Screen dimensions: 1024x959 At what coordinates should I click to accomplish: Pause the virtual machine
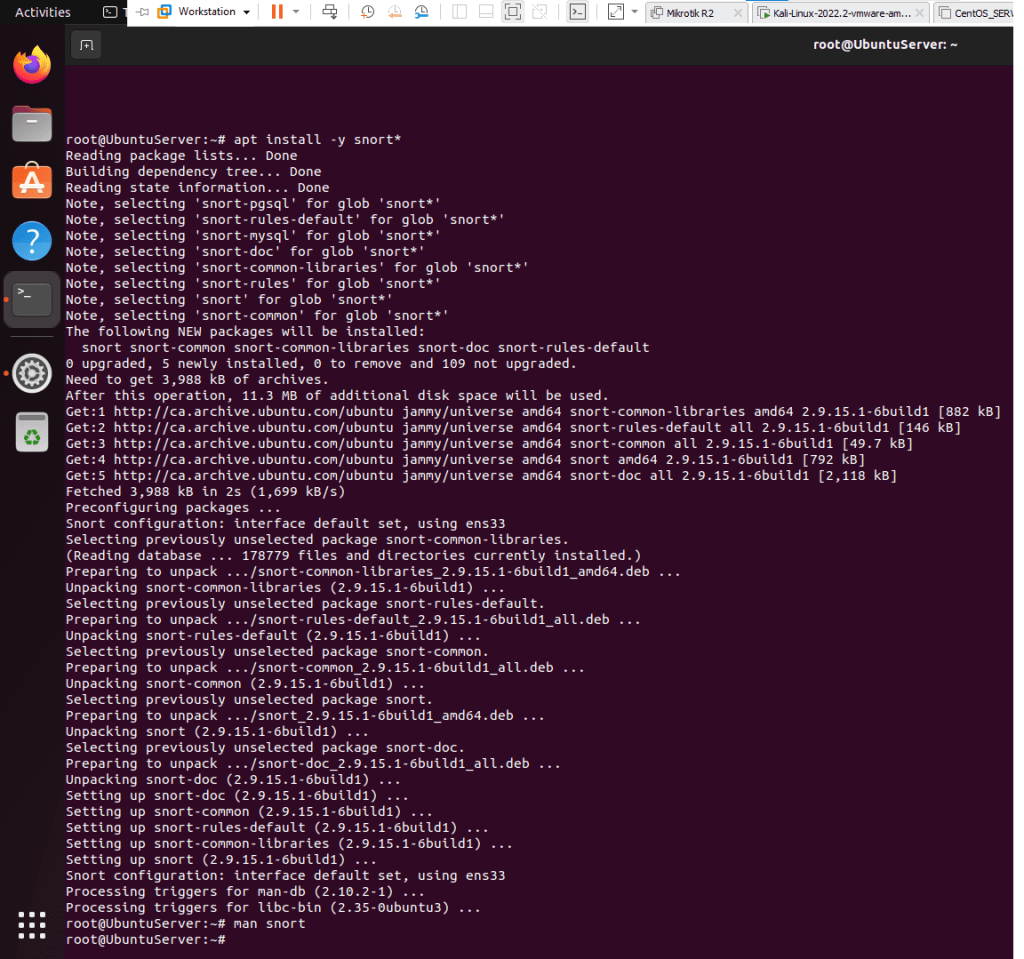277,12
